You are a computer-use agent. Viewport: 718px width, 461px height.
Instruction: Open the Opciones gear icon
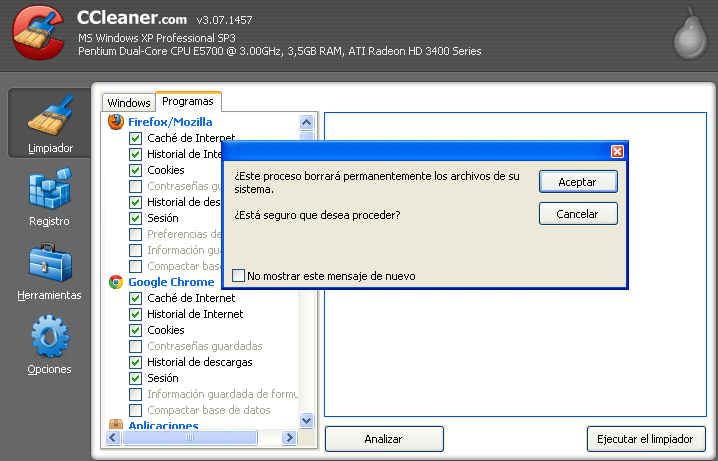coord(50,336)
